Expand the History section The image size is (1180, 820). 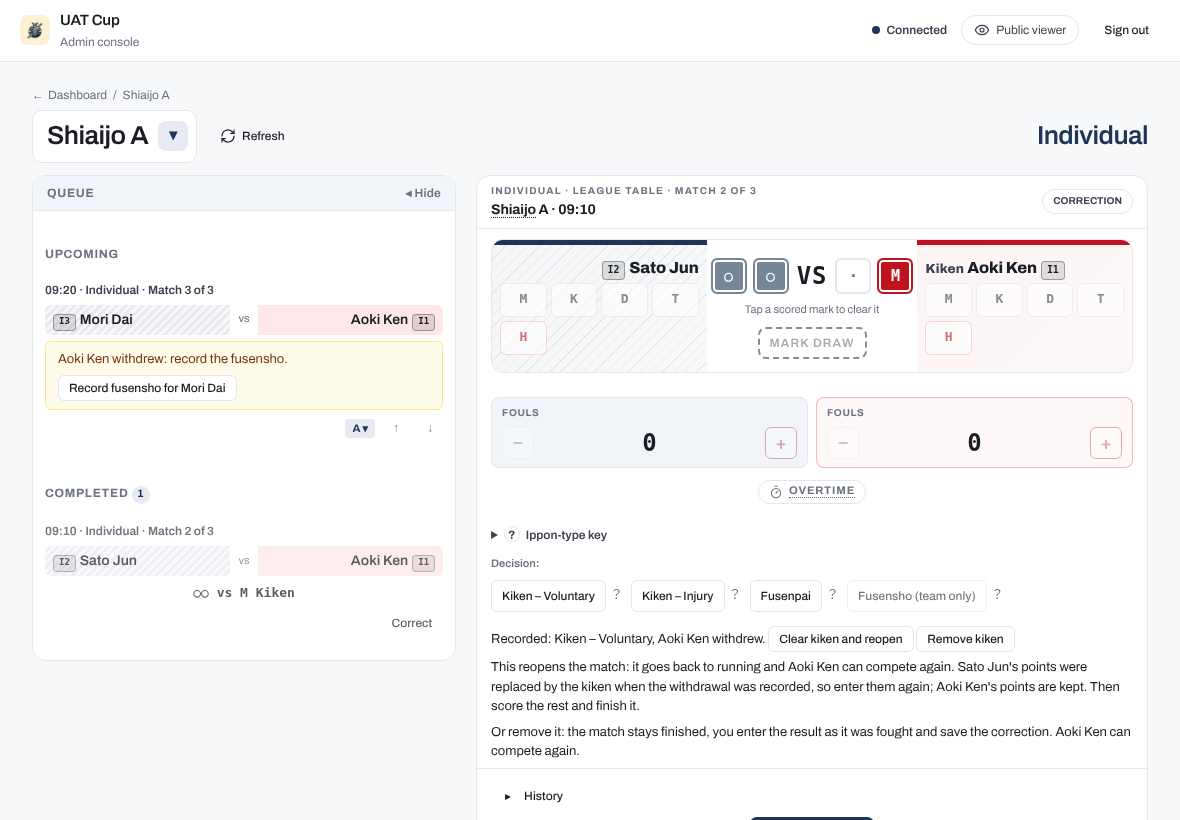534,796
